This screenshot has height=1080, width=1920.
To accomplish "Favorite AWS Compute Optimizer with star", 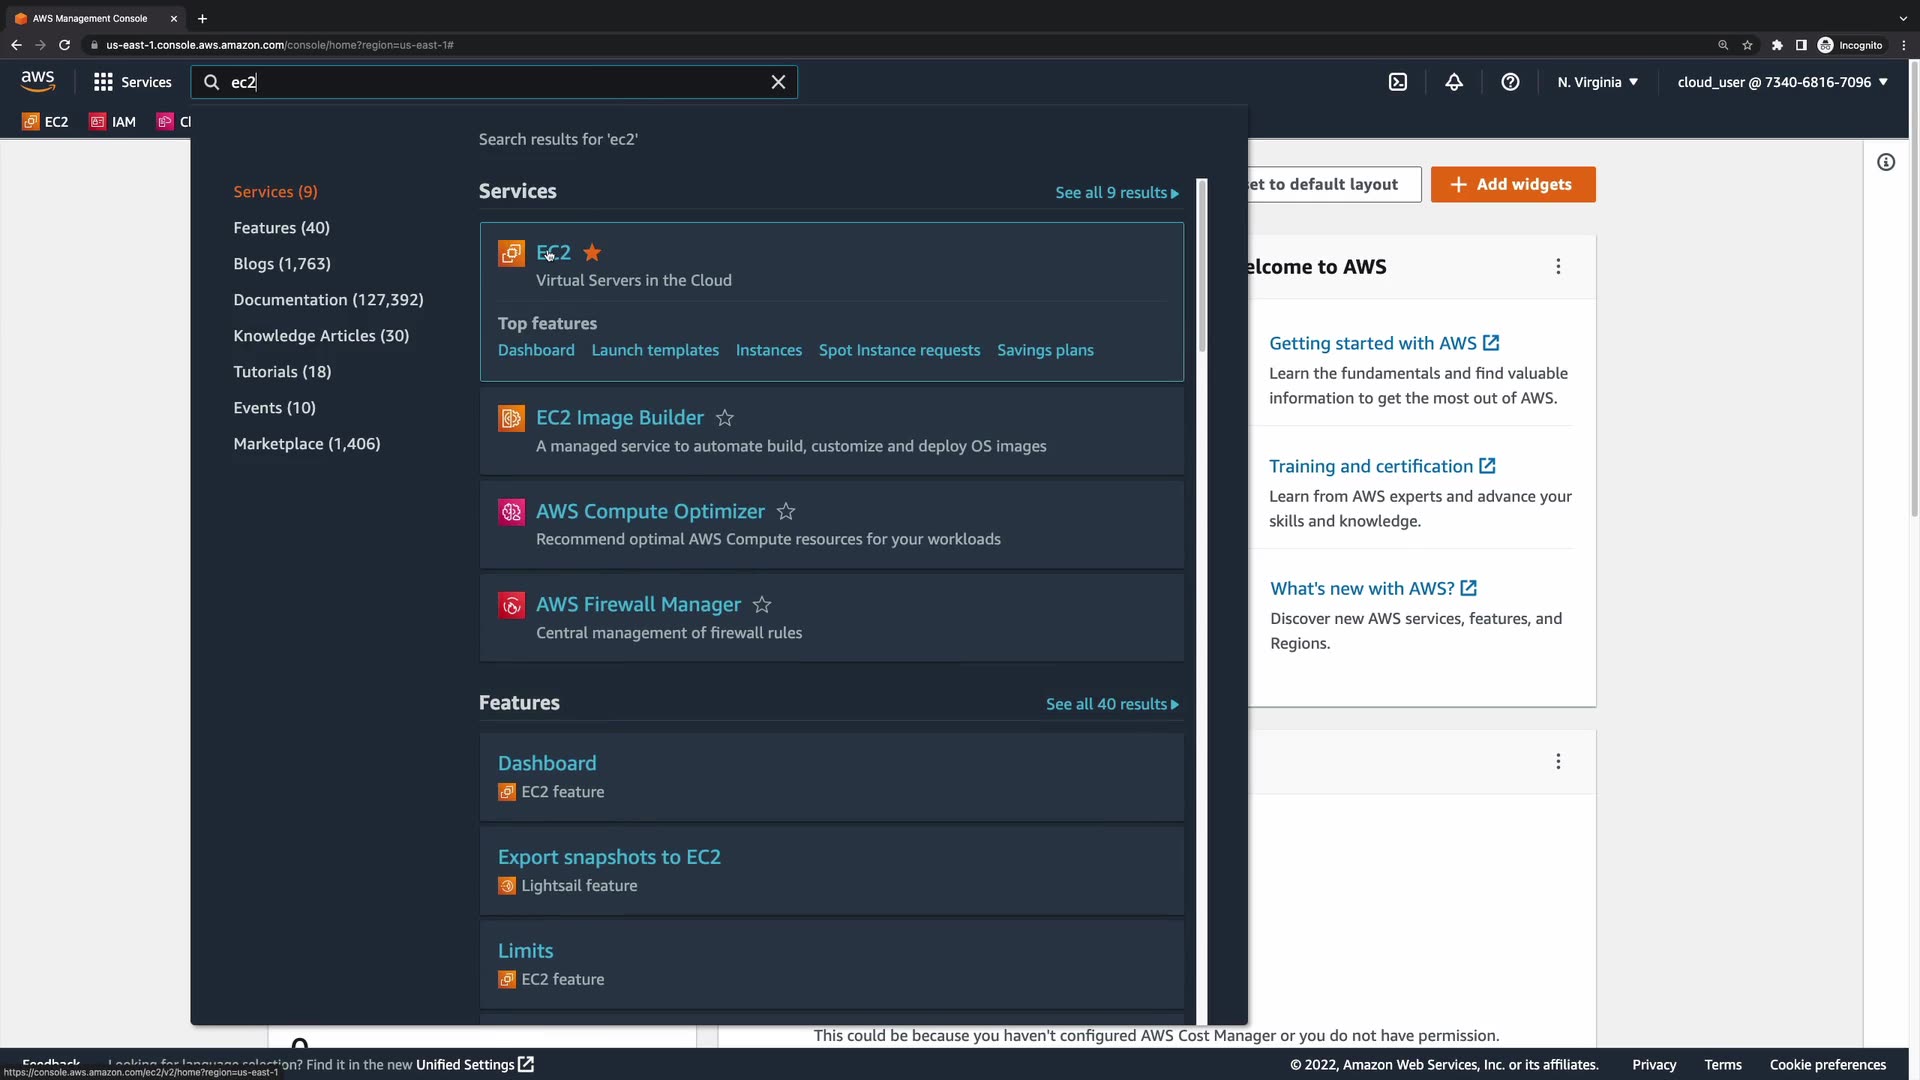I will tap(786, 512).
